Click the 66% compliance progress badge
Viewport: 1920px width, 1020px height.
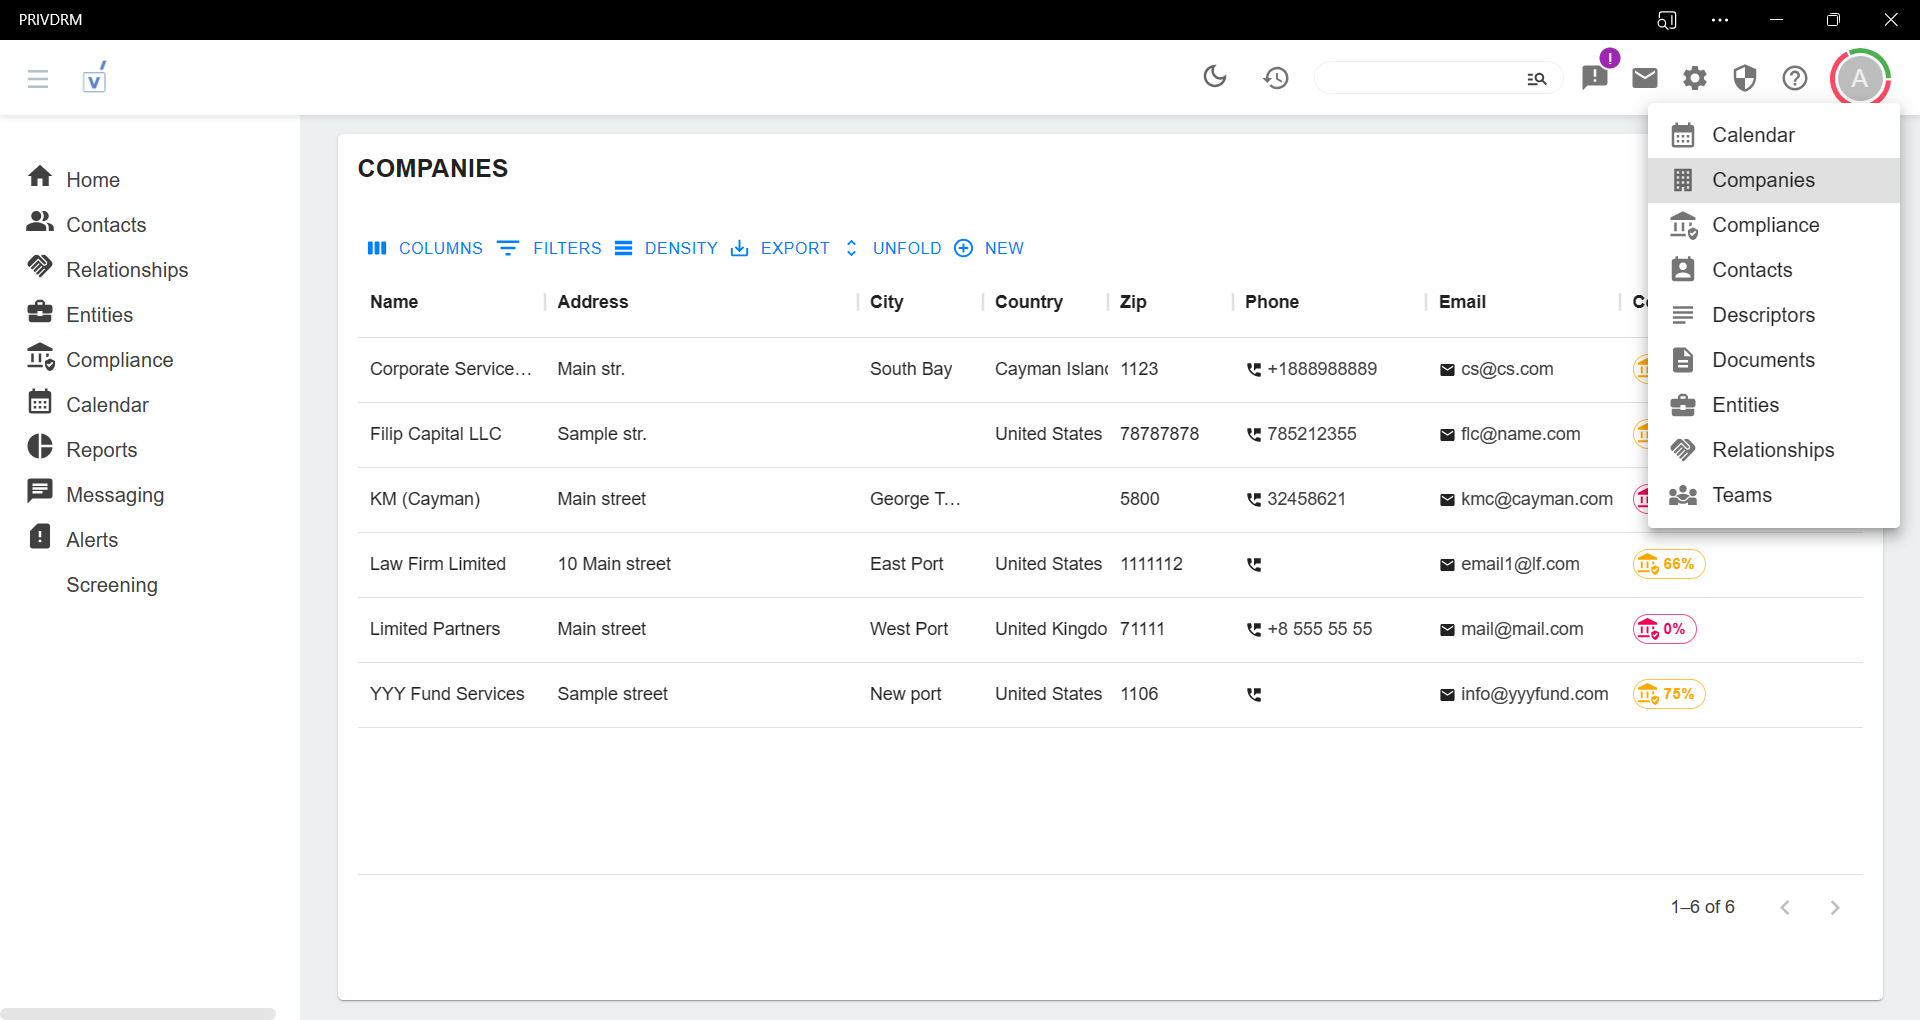[1669, 564]
